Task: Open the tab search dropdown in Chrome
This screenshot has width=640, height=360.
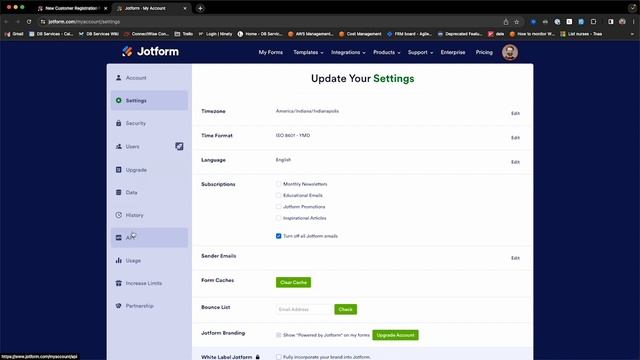Action: (x=632, y=8)
